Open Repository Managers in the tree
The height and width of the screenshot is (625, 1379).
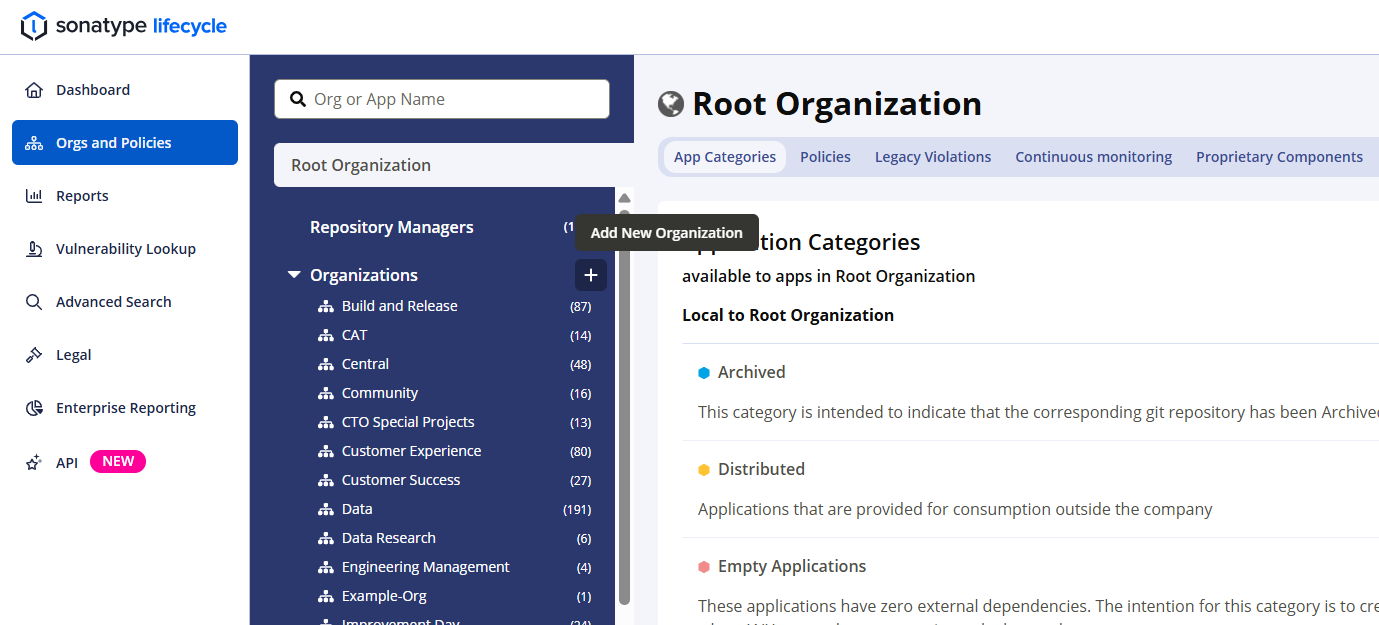(392, 227)
